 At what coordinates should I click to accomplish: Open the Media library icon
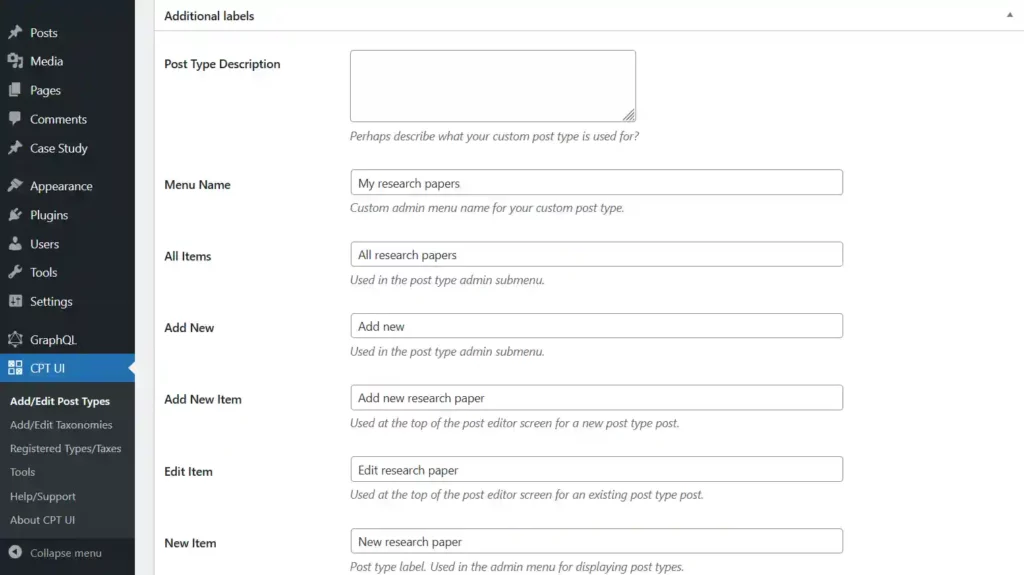click(x=15, y=61)
